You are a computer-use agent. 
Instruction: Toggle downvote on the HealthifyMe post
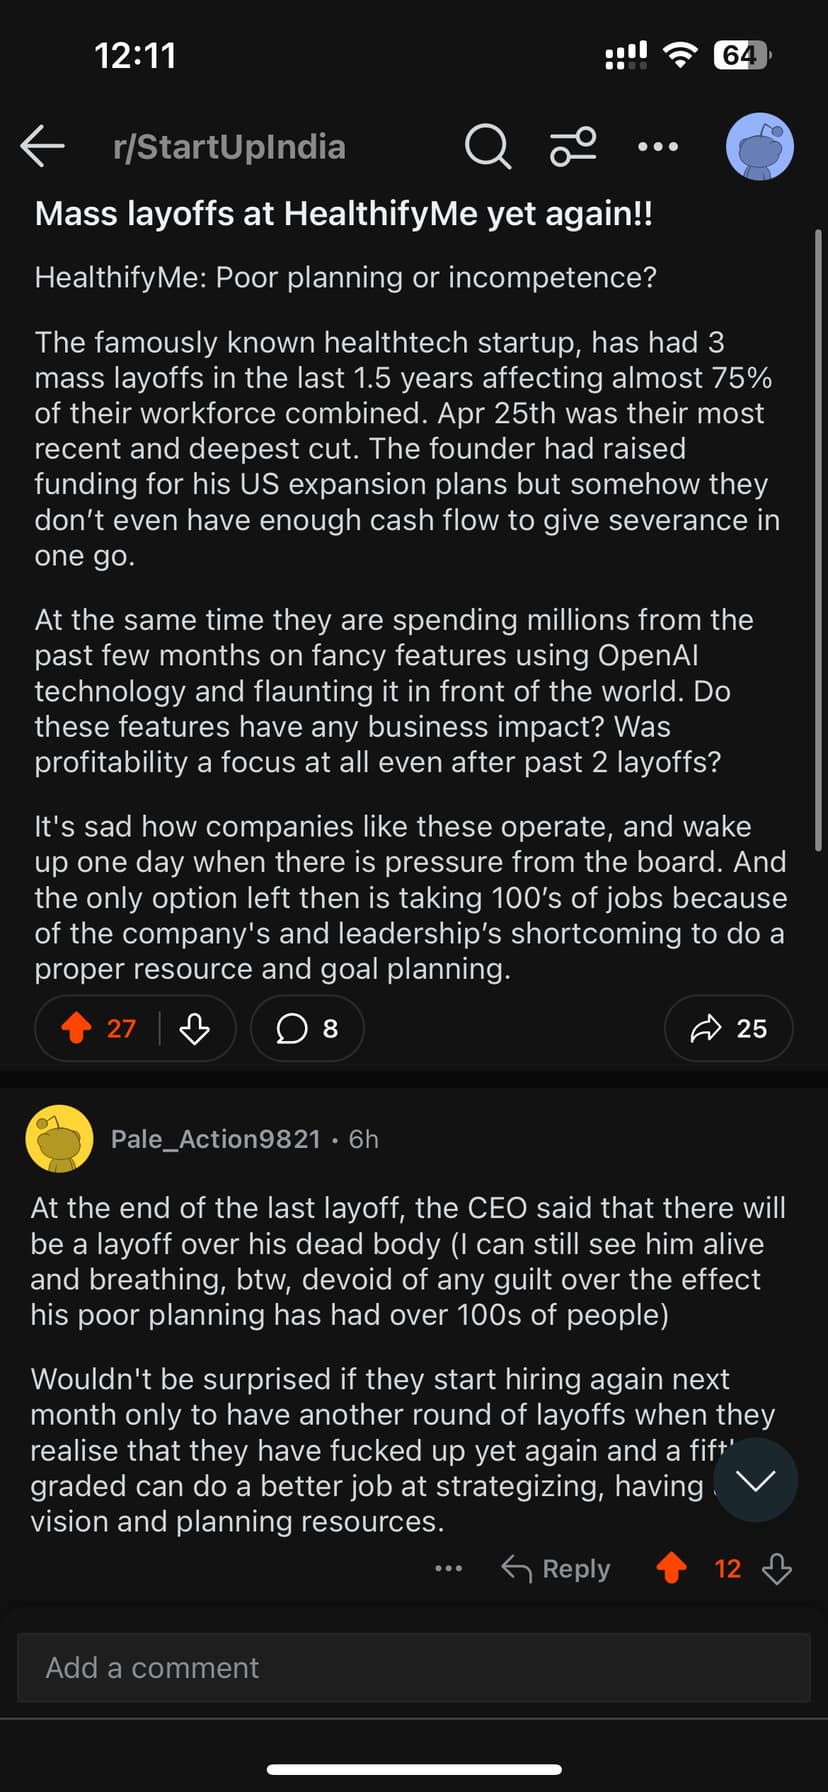coord(195,1028)
